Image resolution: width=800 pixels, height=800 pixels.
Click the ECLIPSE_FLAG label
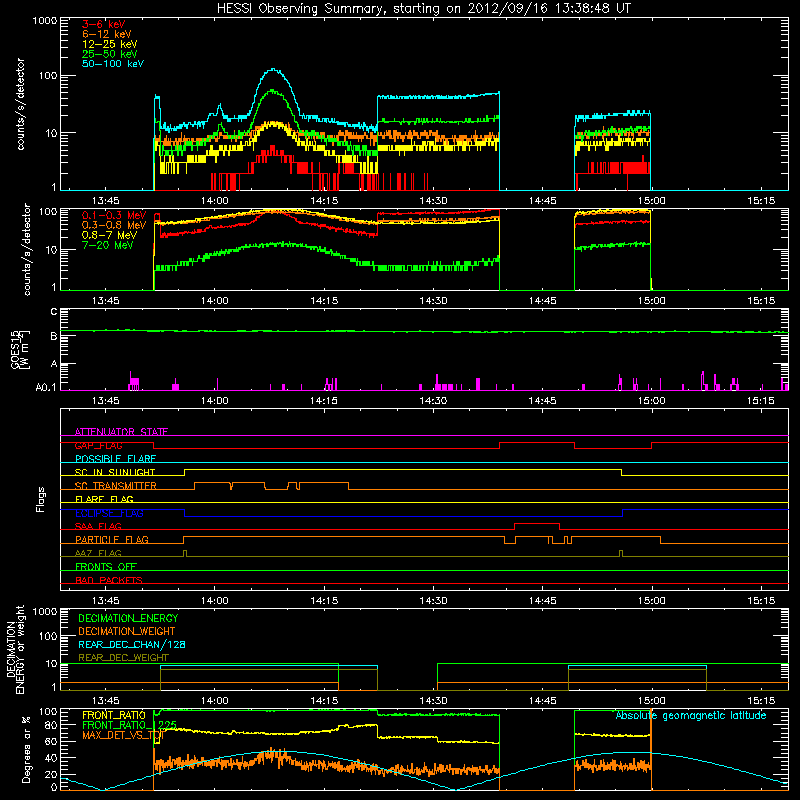point(109,513)
